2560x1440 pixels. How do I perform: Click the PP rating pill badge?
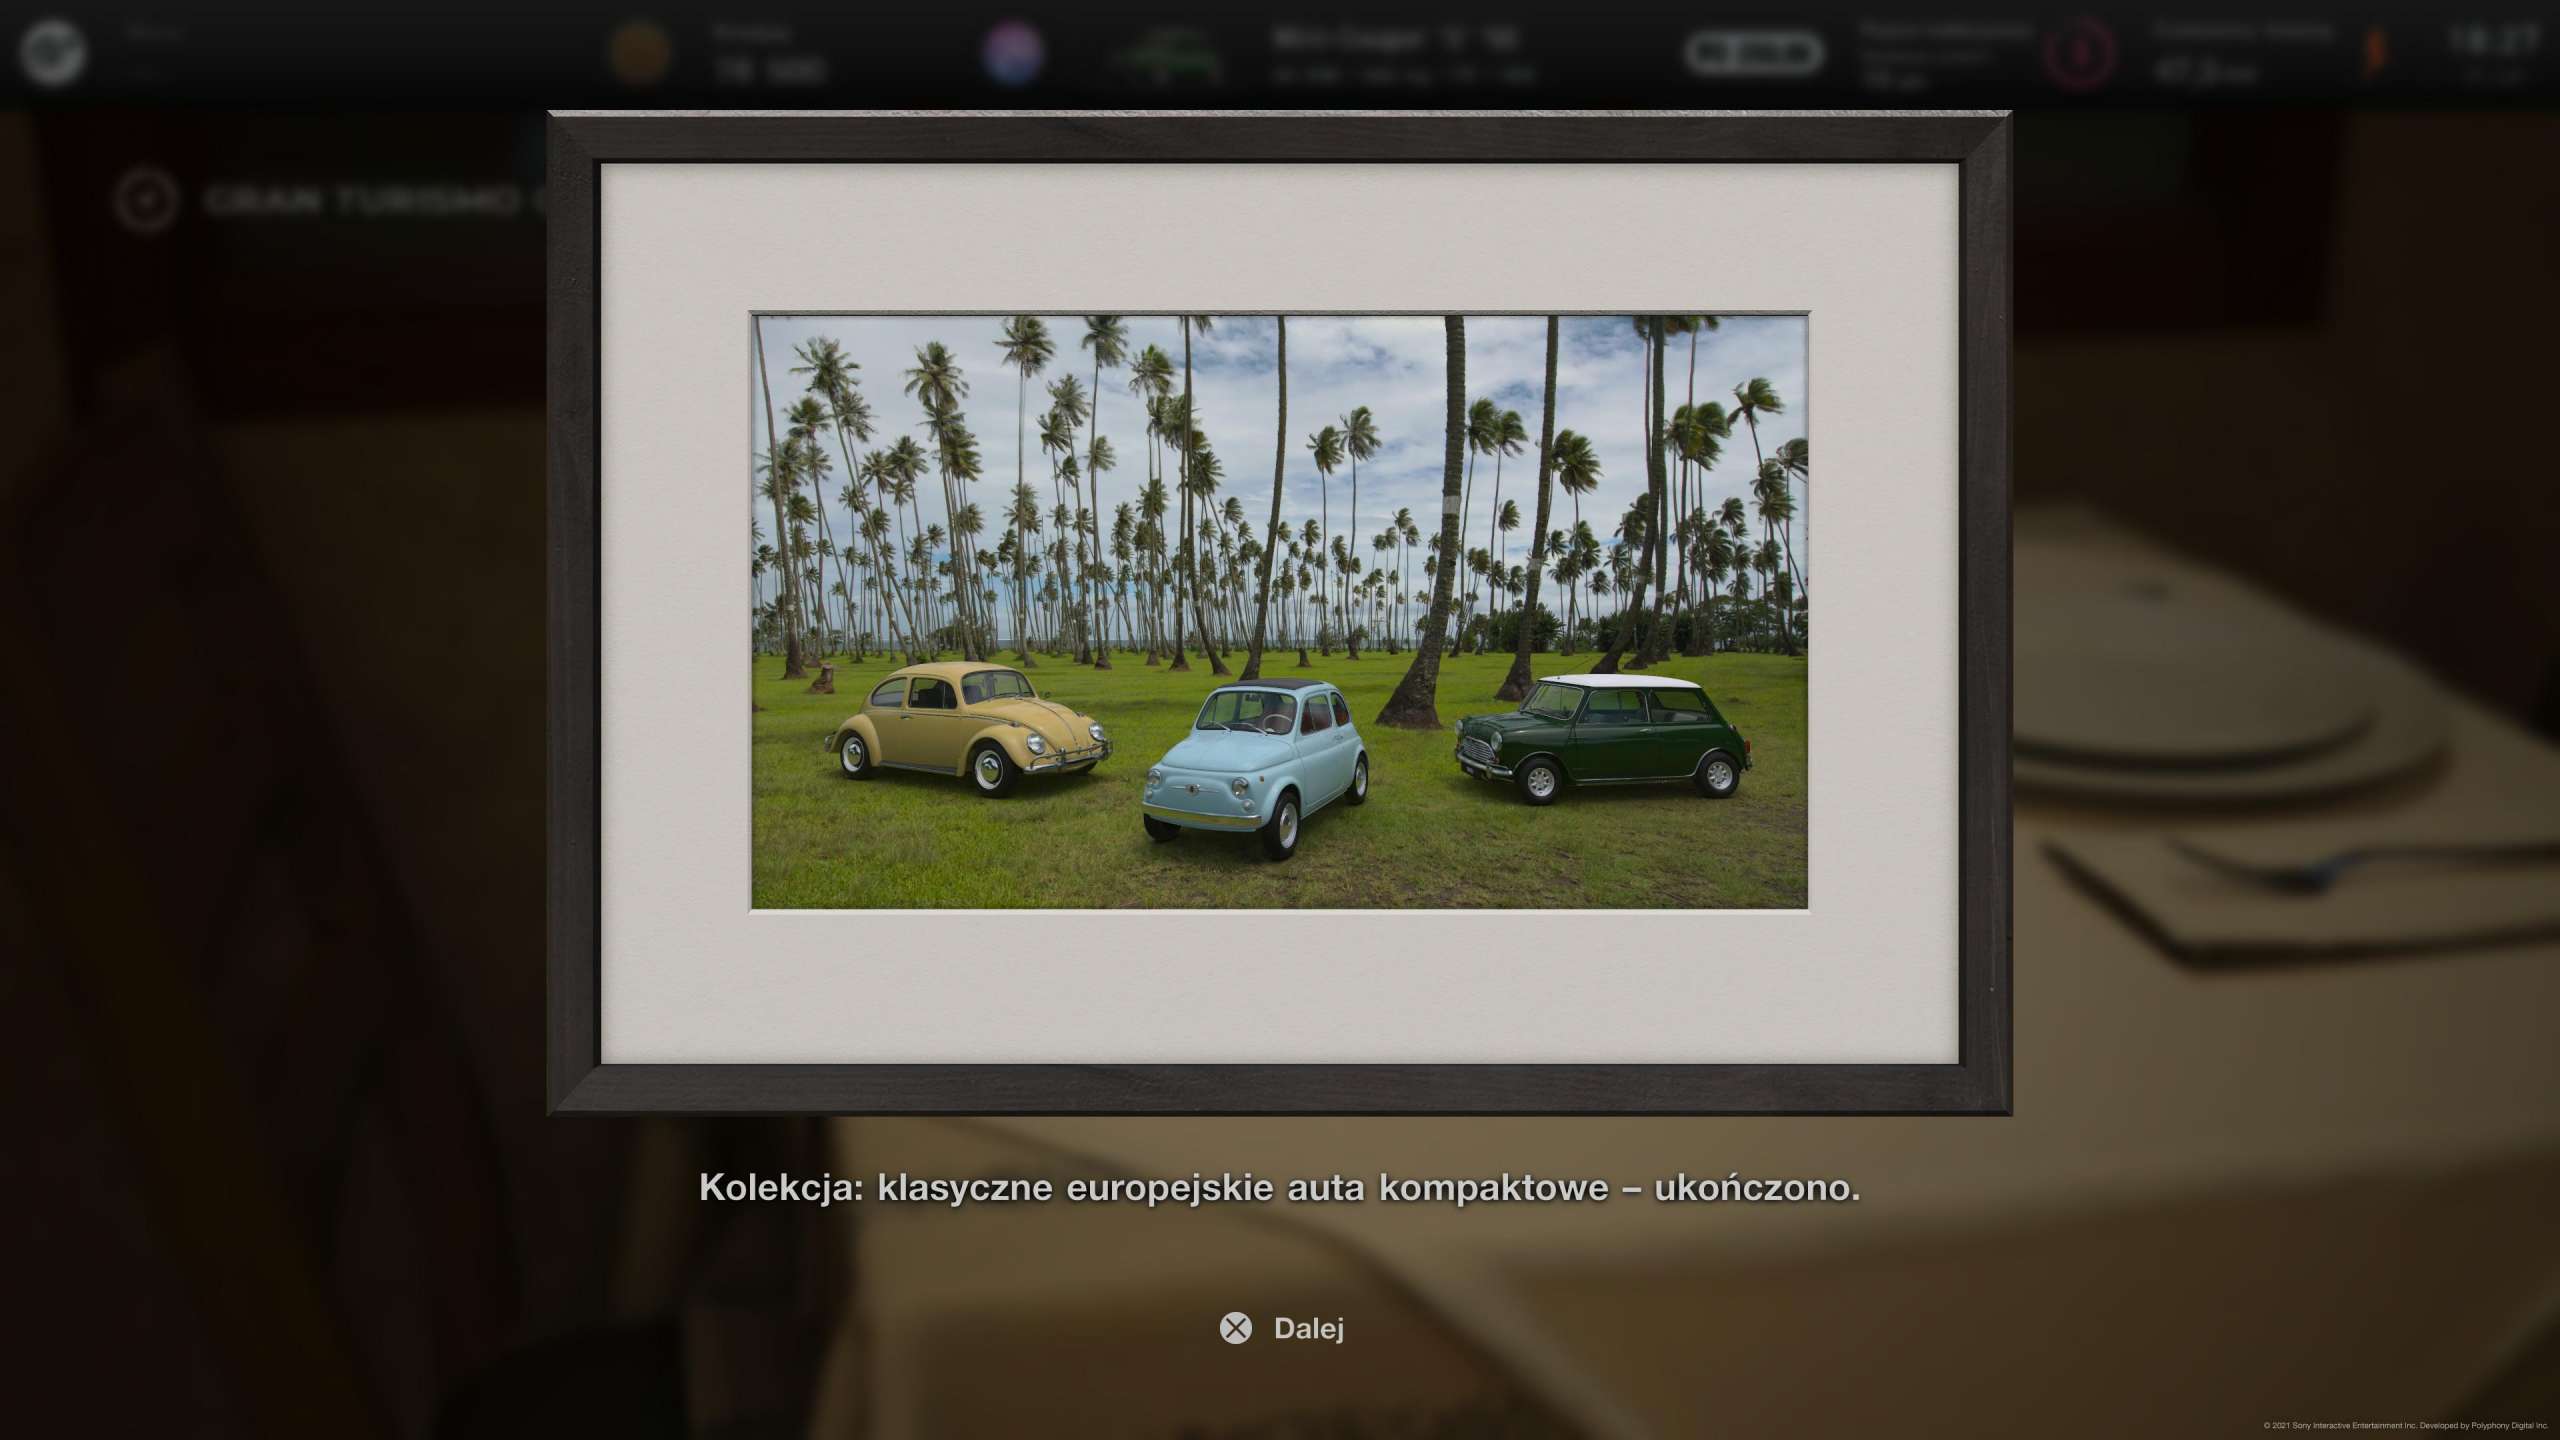click(x=1752, y=52)
